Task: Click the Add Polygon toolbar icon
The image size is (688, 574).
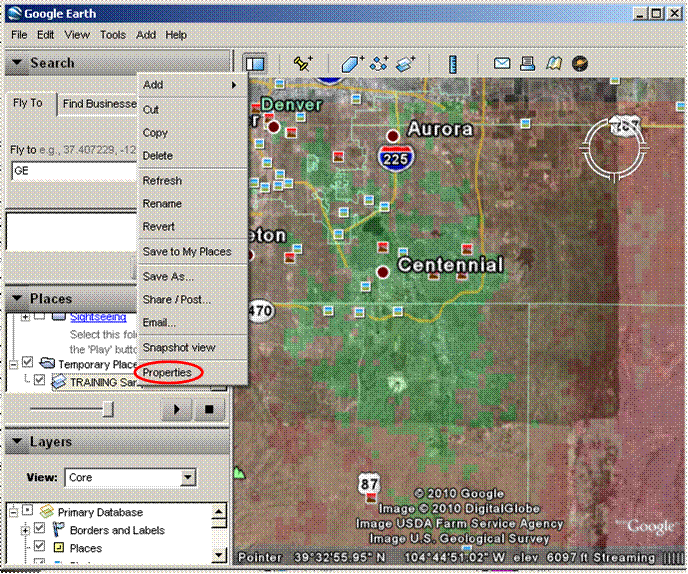Action: [x=352, y=64]
